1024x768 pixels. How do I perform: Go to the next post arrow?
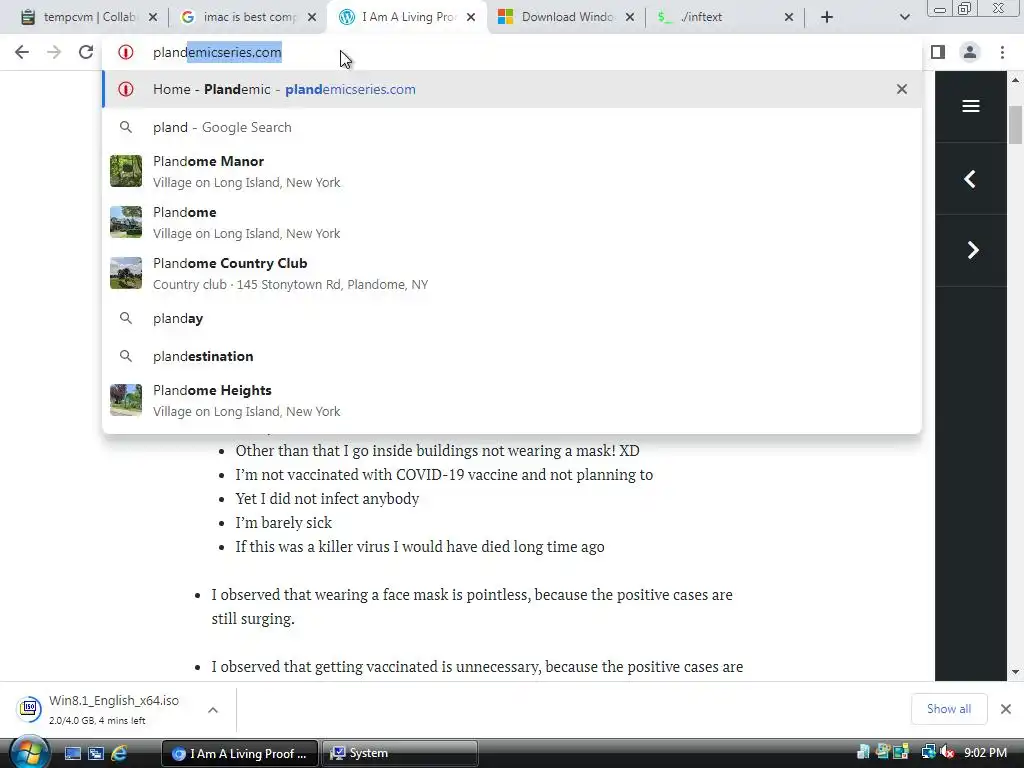click(970, 250)
